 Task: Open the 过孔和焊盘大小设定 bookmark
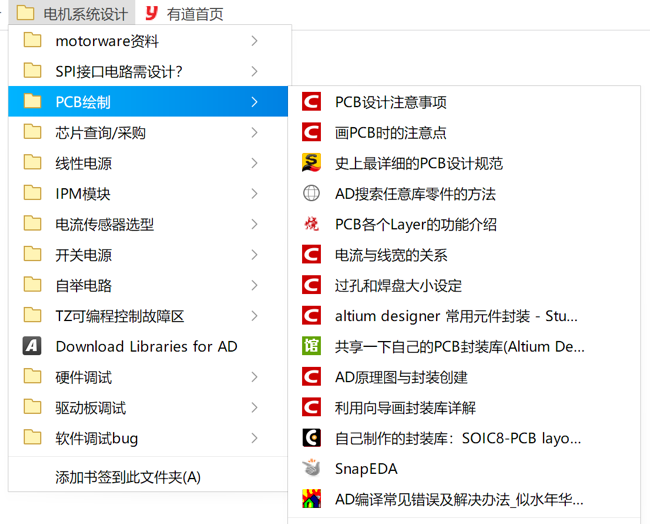click(398, 286)
